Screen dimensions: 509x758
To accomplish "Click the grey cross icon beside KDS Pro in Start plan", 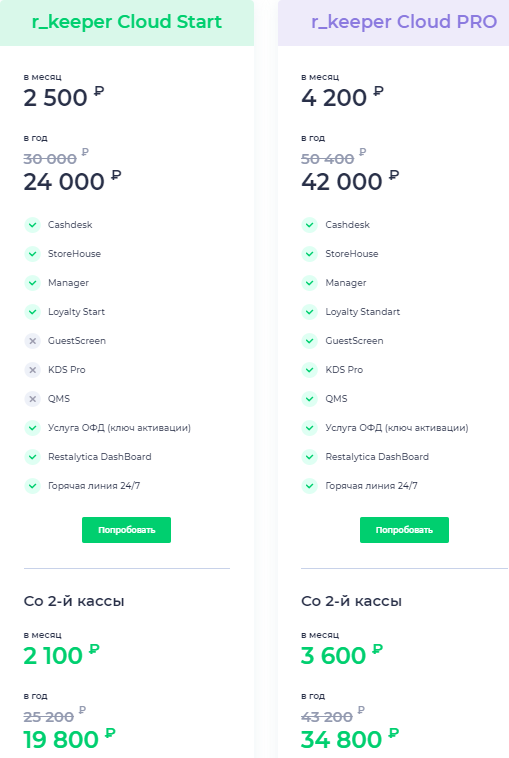I will point(32,370).
